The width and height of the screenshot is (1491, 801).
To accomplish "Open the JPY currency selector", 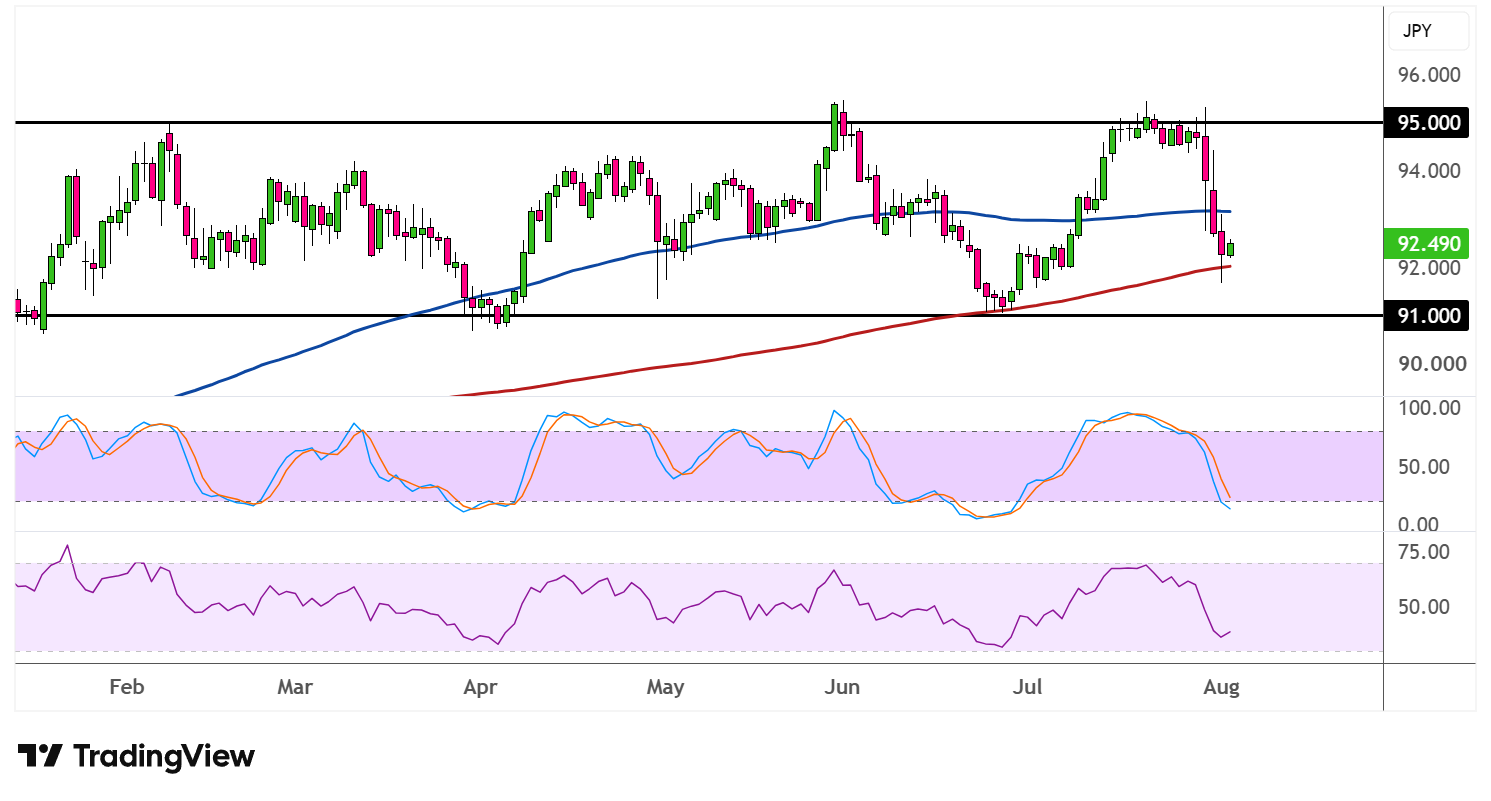I will coord(1429,31).
